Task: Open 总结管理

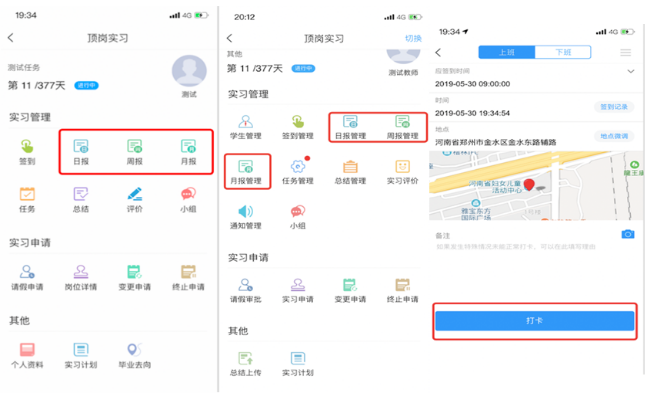Action: 350,172
